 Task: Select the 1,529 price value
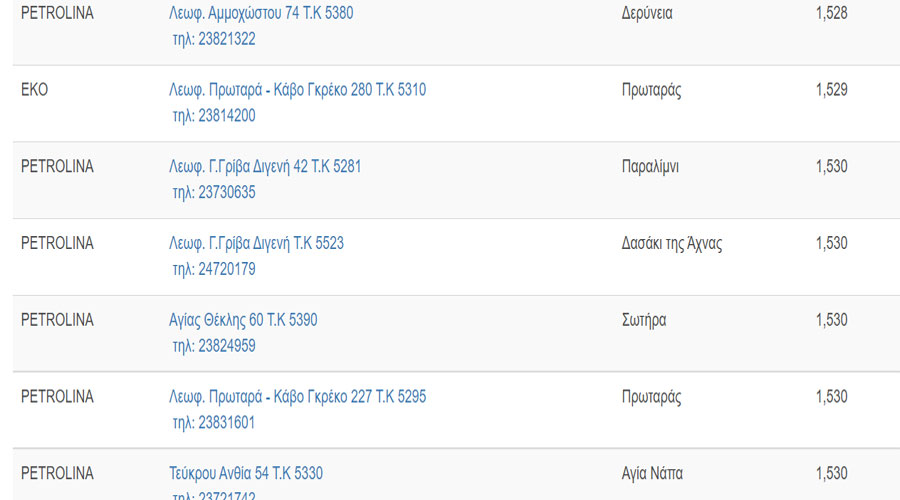coord(831,90)
